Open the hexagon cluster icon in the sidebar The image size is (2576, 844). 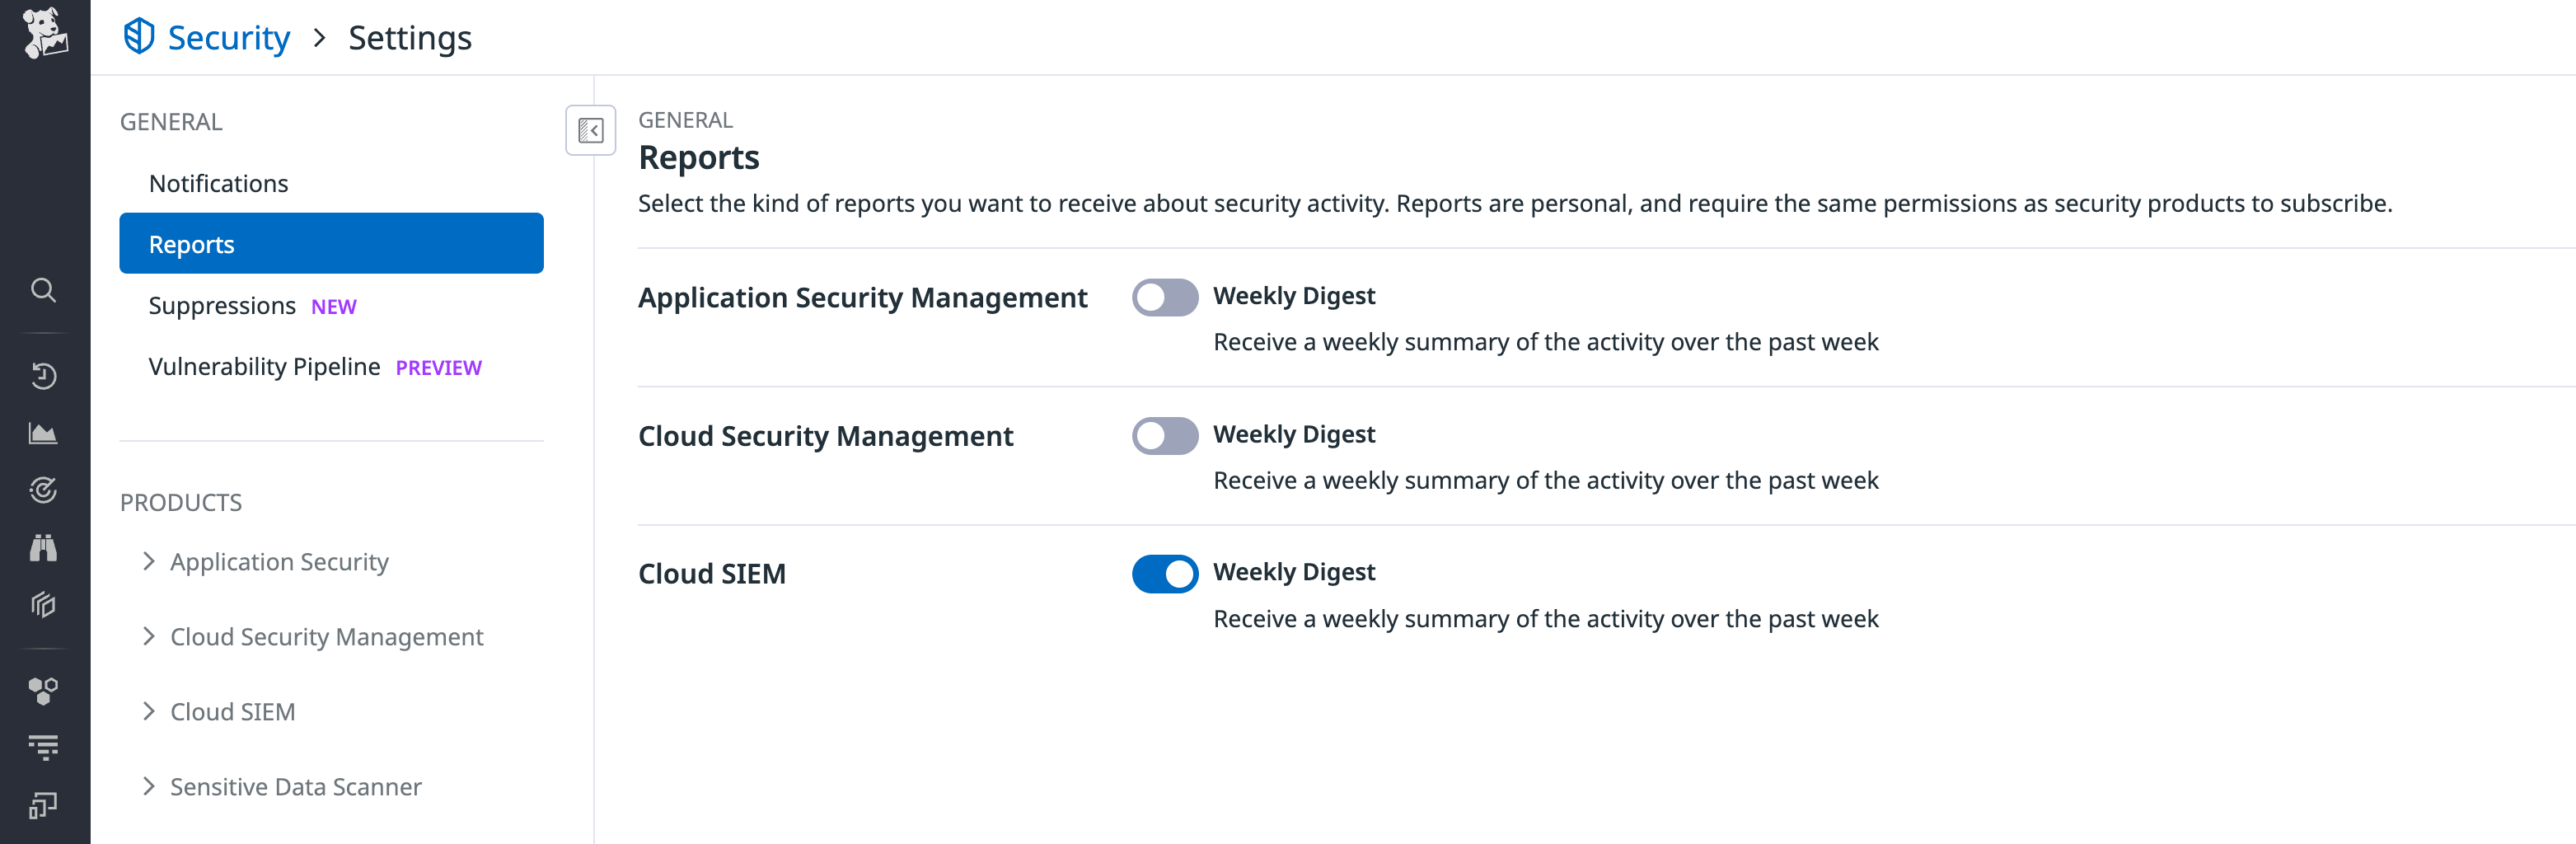tap(44, 688)
